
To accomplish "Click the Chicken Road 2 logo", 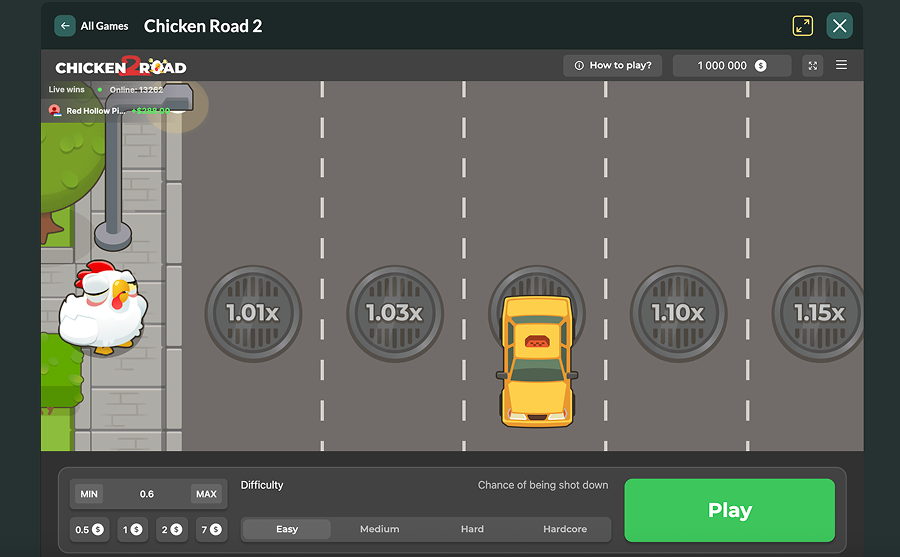I will [x=121, y=67].
